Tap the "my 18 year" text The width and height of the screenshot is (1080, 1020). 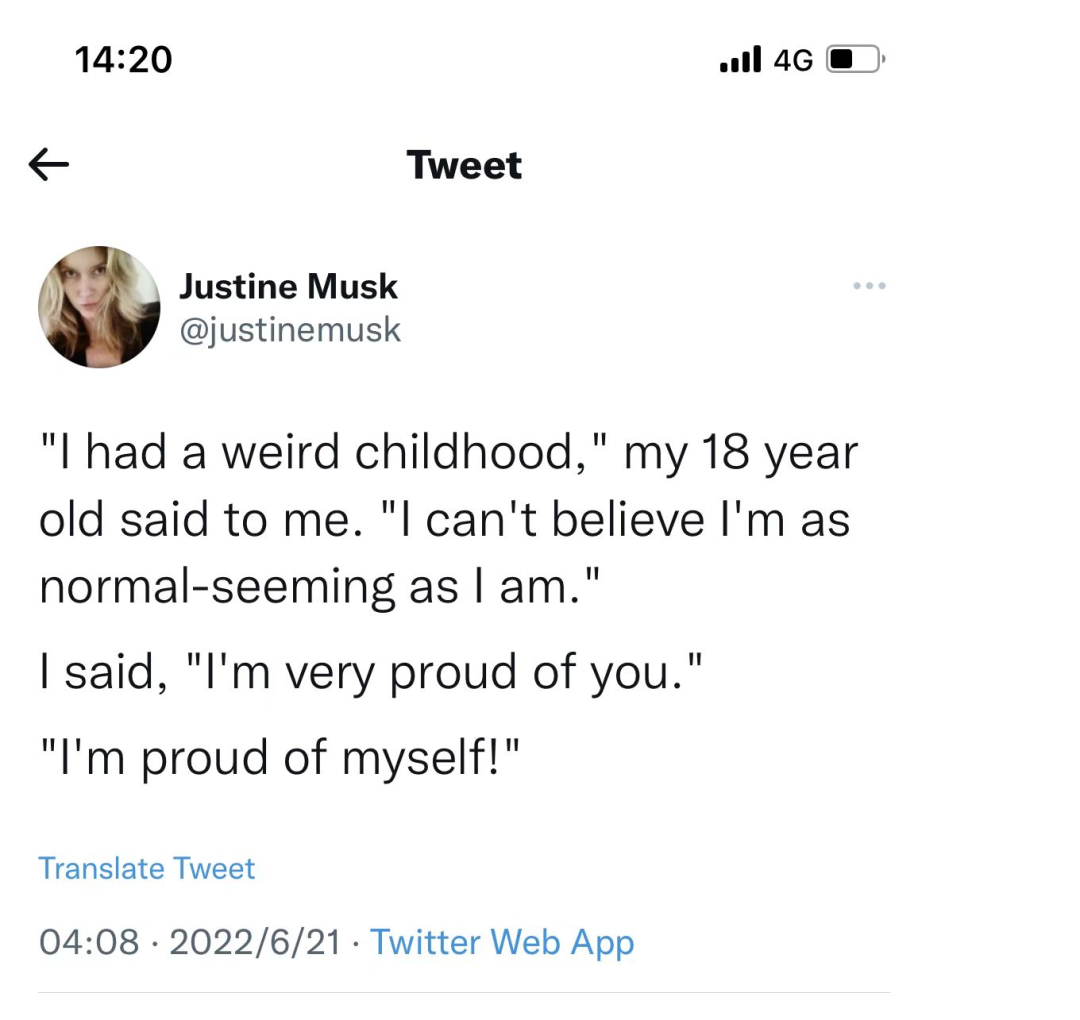[740, 454]
